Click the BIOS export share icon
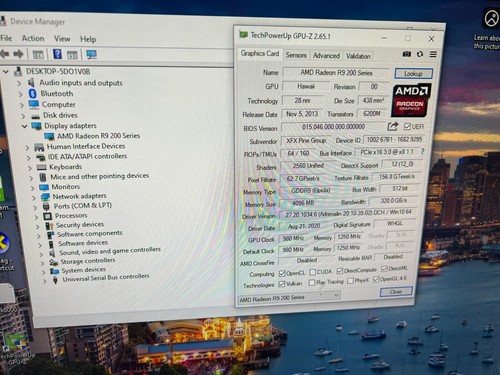500x375 pixels. [393, 126]
